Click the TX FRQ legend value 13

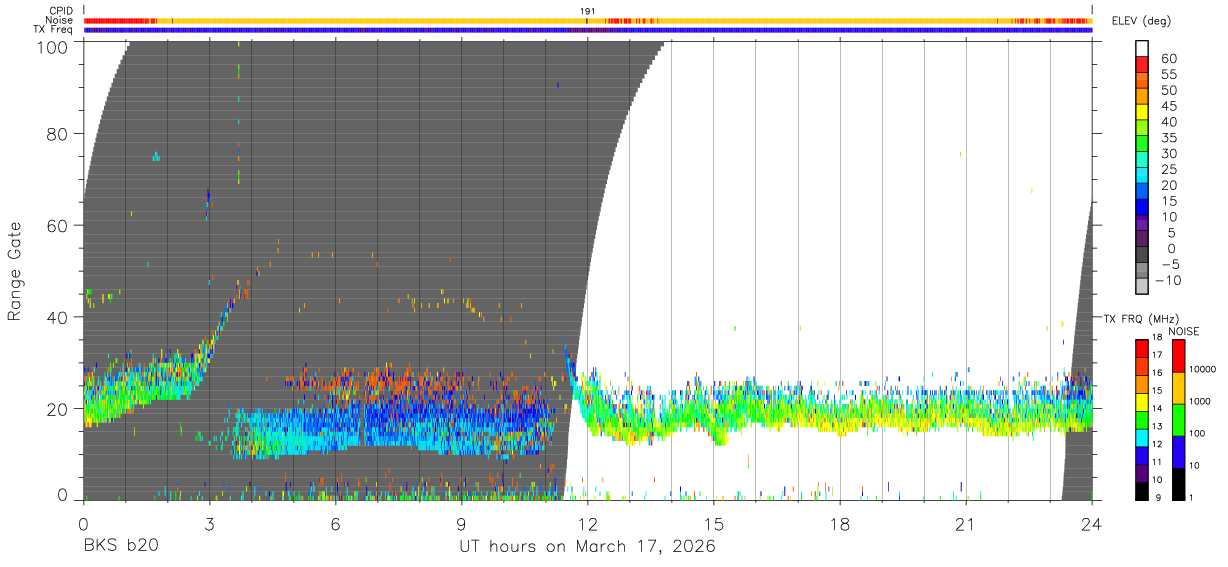[1158, 428]
